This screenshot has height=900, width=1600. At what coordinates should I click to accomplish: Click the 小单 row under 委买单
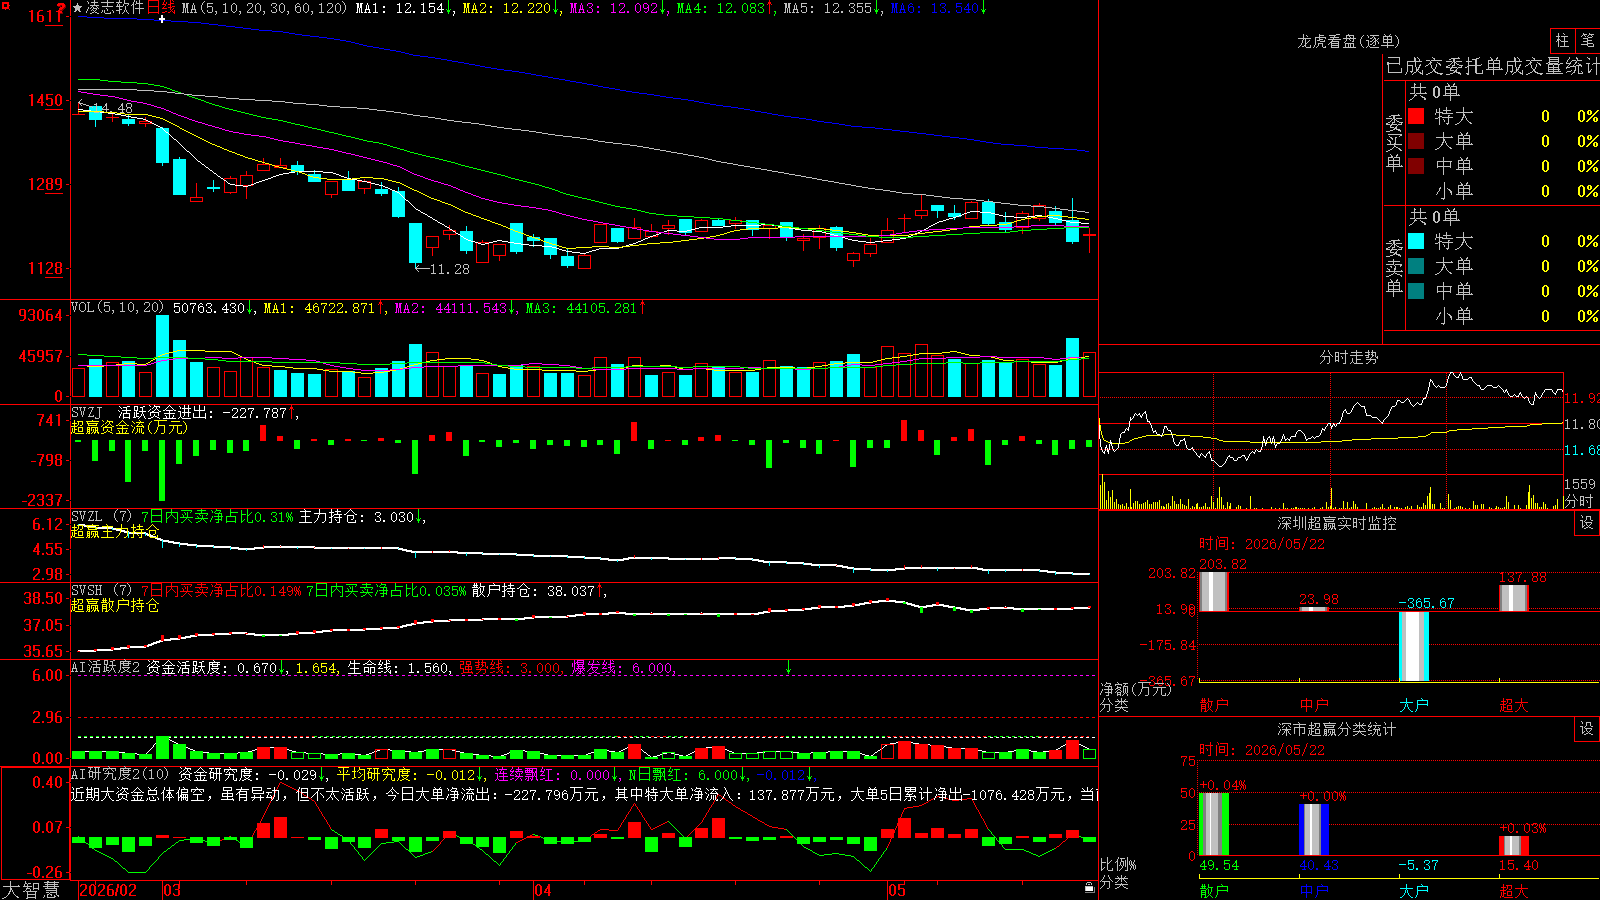pos(1503,191)
